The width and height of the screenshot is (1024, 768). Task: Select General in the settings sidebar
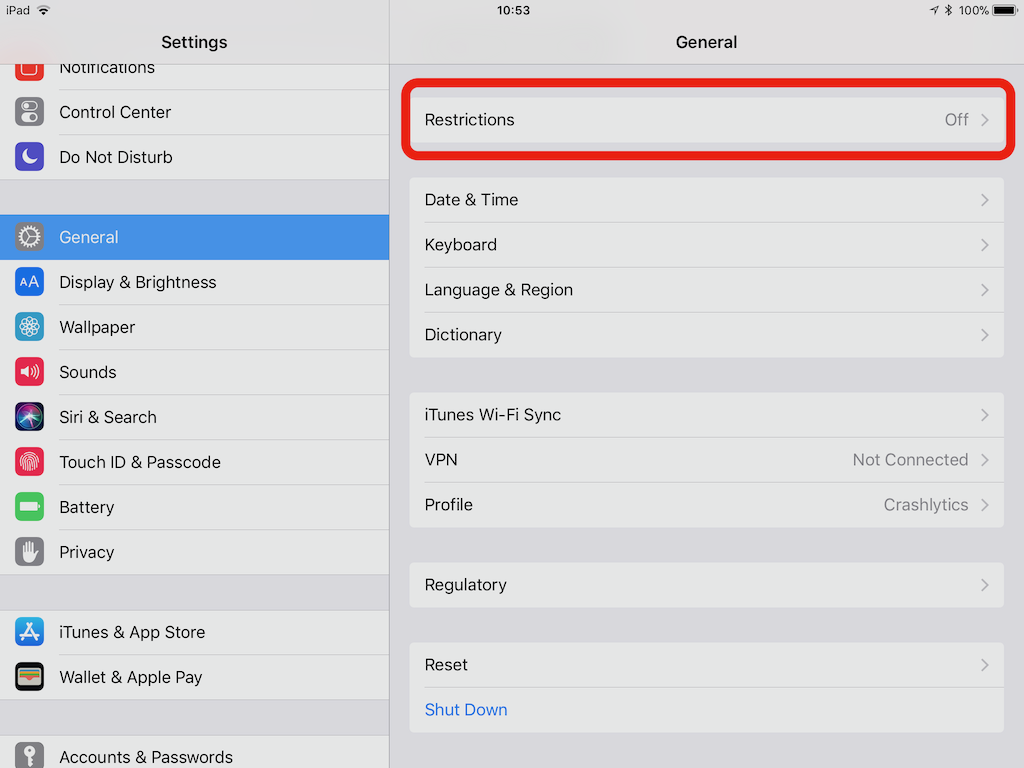click(195, 237)
